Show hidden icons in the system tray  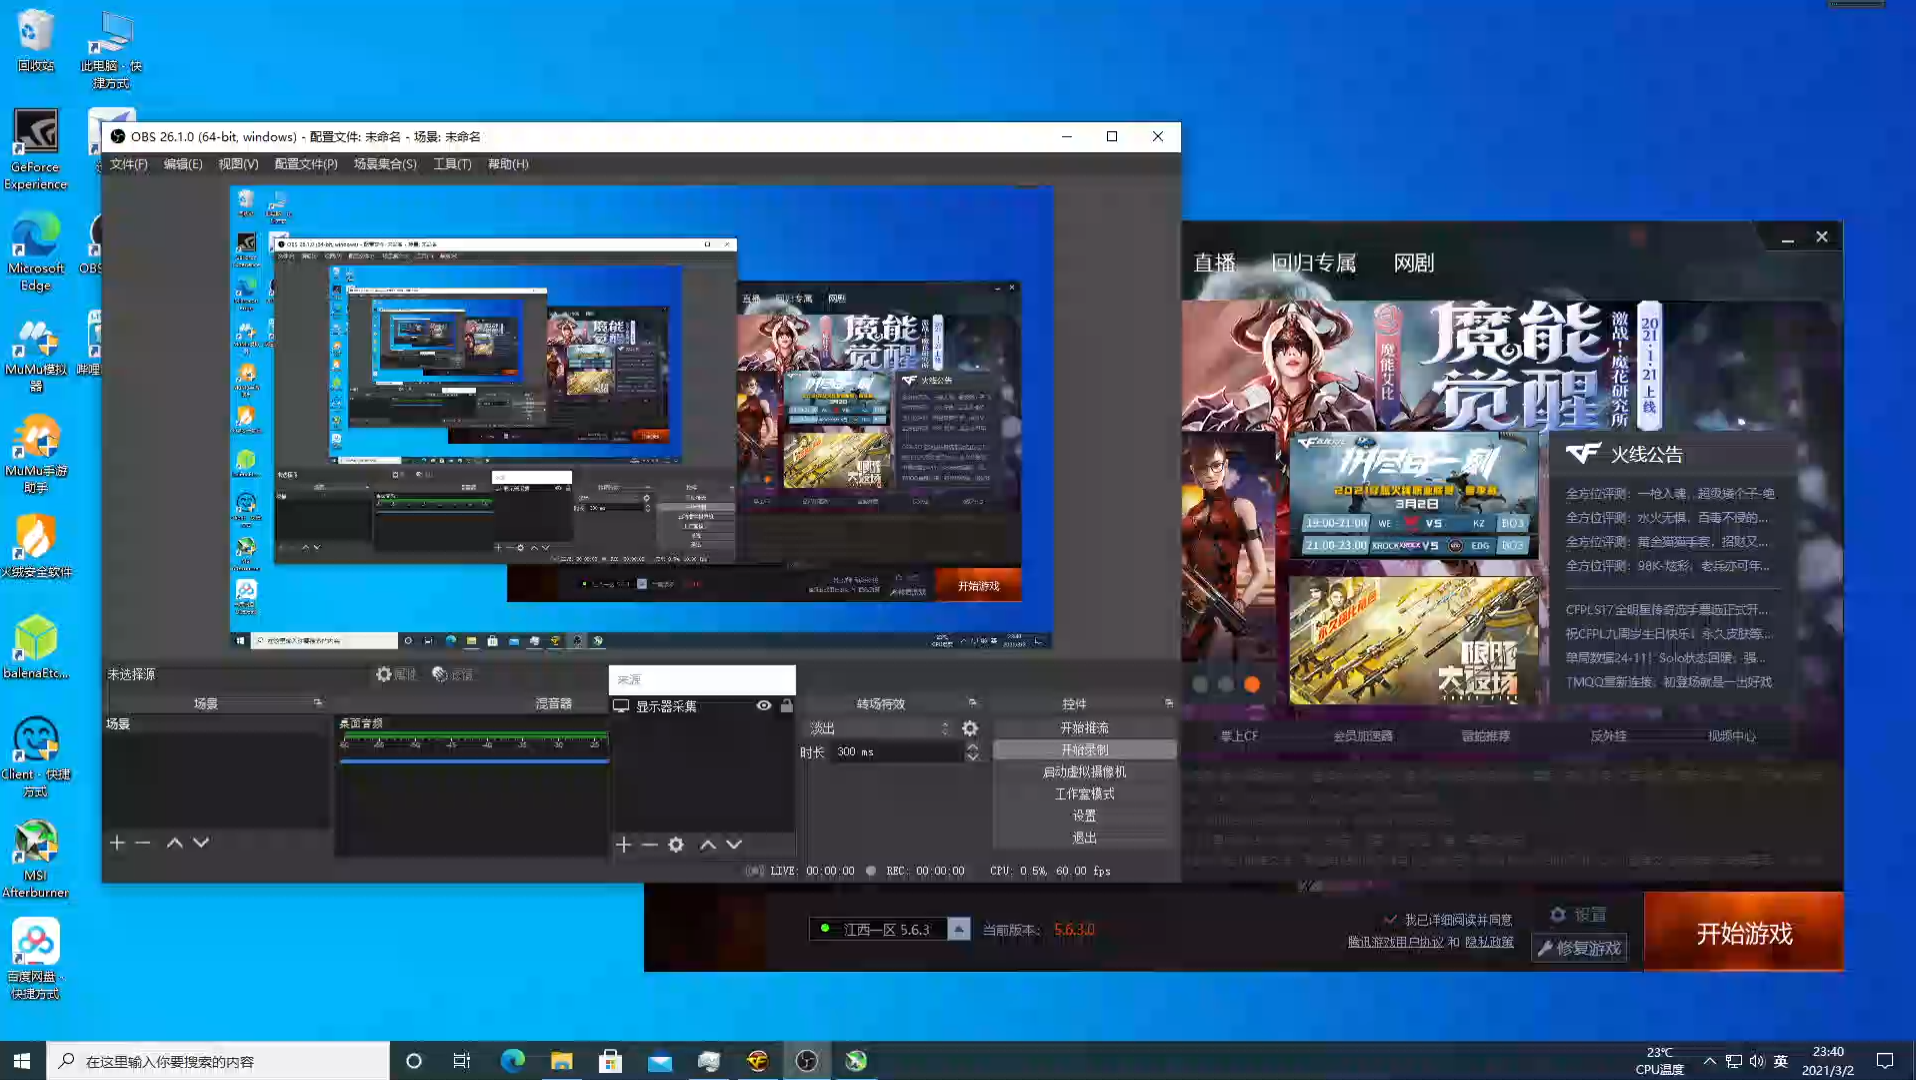click(x=1709, y=1061)
